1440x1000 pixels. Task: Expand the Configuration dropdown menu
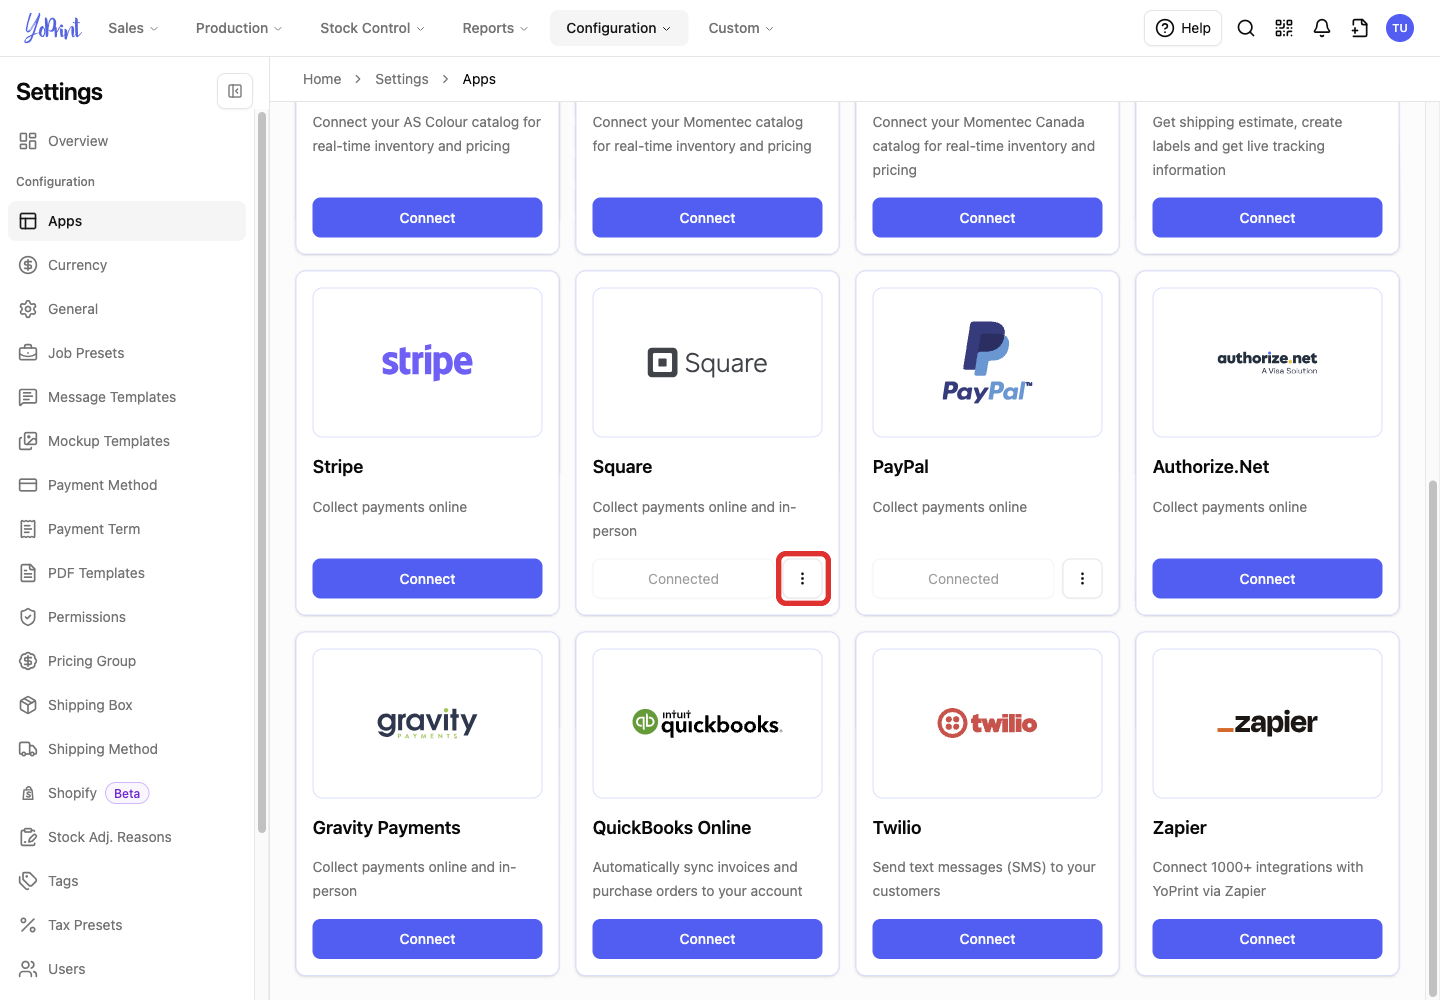click(x=618, y=28)
